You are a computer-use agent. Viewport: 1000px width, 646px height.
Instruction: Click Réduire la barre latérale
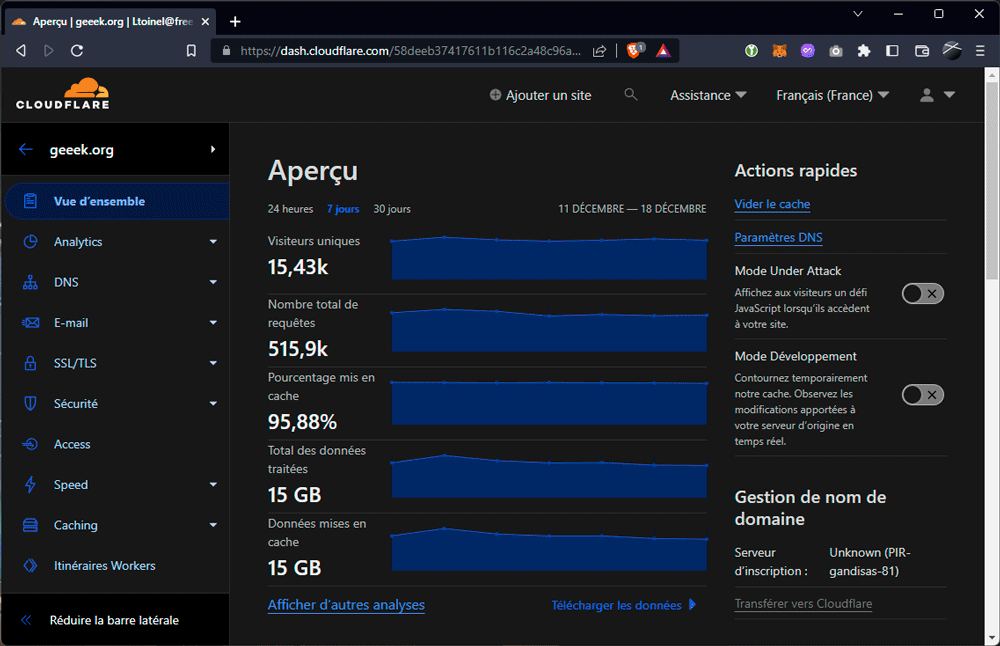click(x=114, y=620)
